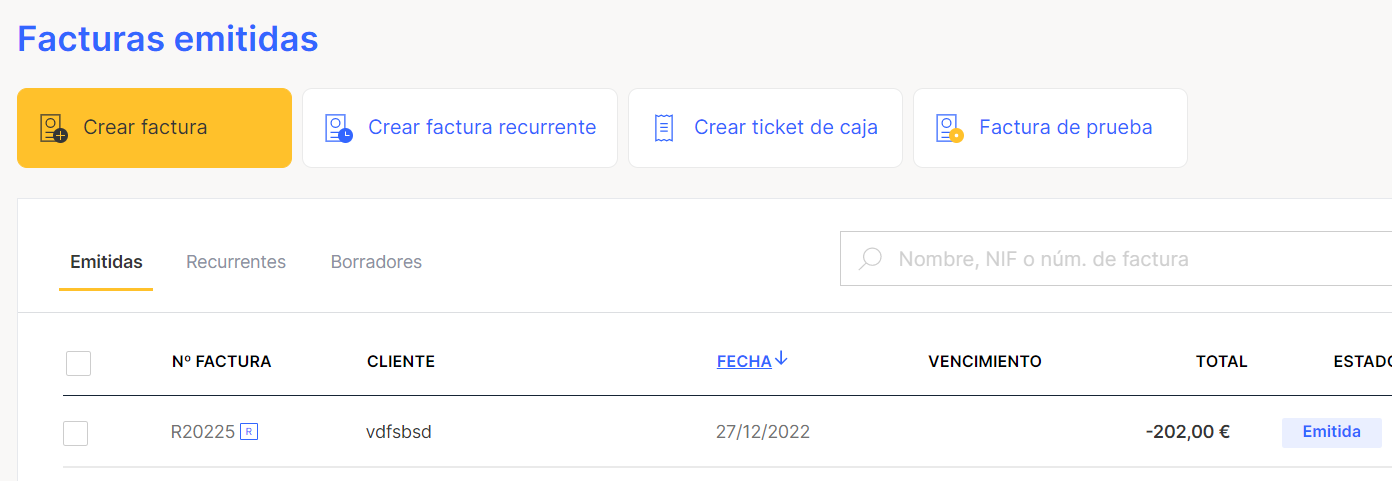1392x481 pixels.
Task: Click the R badge next to R20225
Action: 249,432
